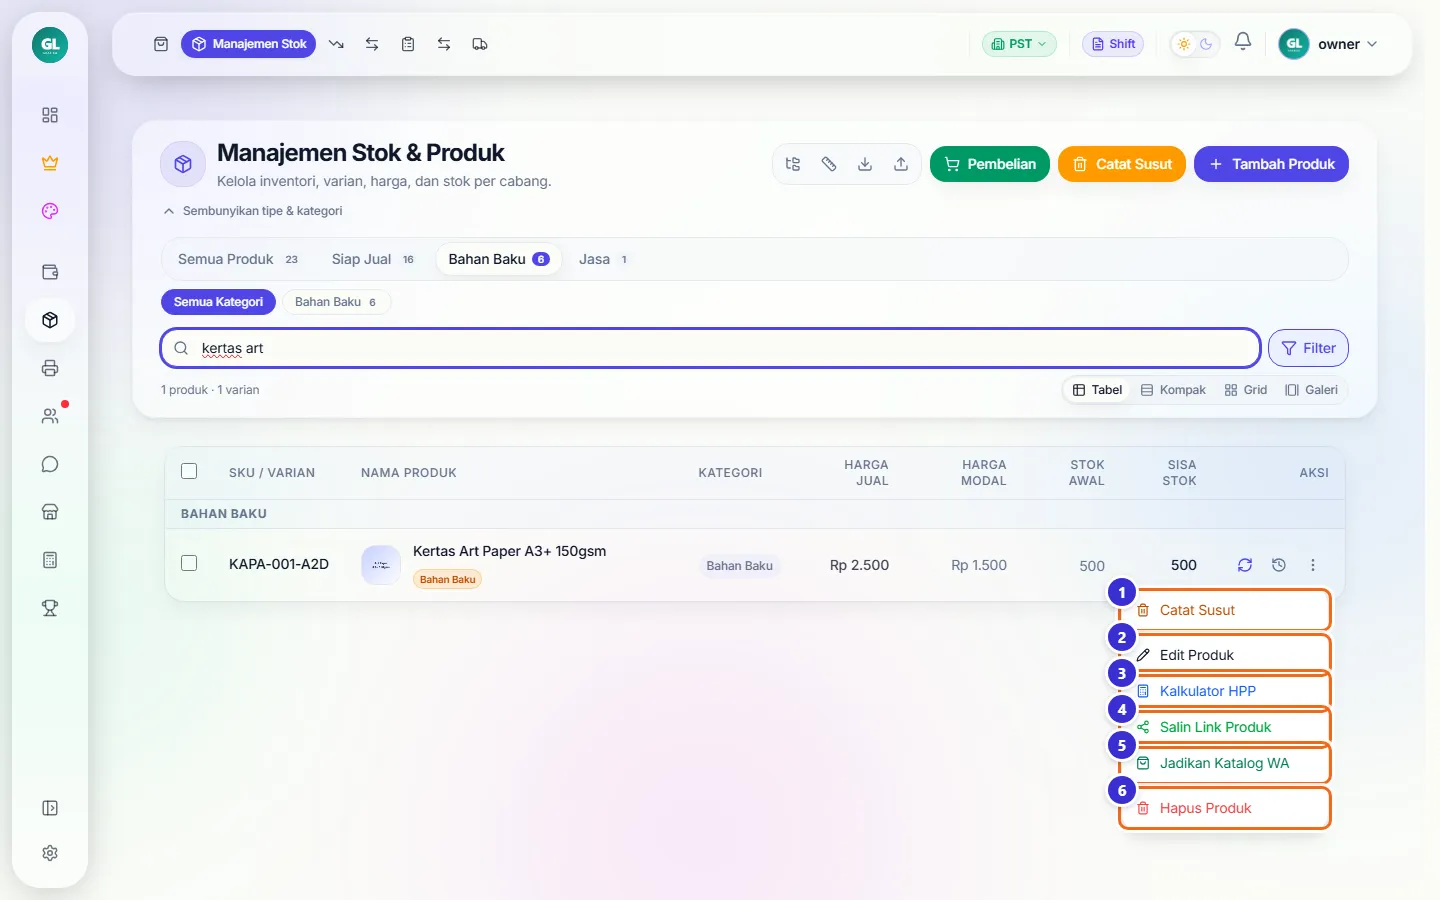Check the KAPA-001-A2D row checkbox
Viewport: 1440px width, 900px height.
tap(189, 563)
